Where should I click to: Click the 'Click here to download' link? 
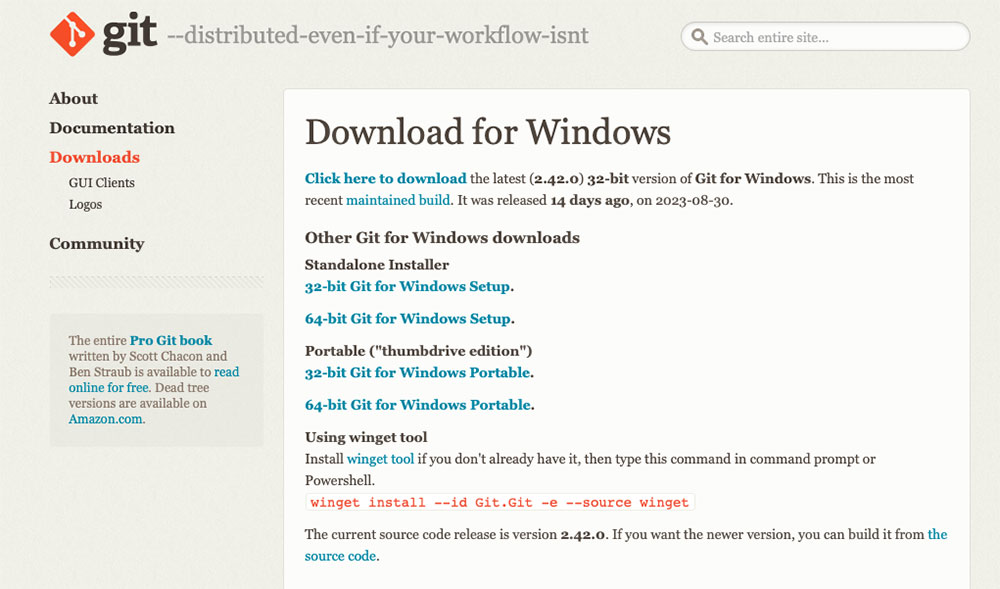coord(385,178)
